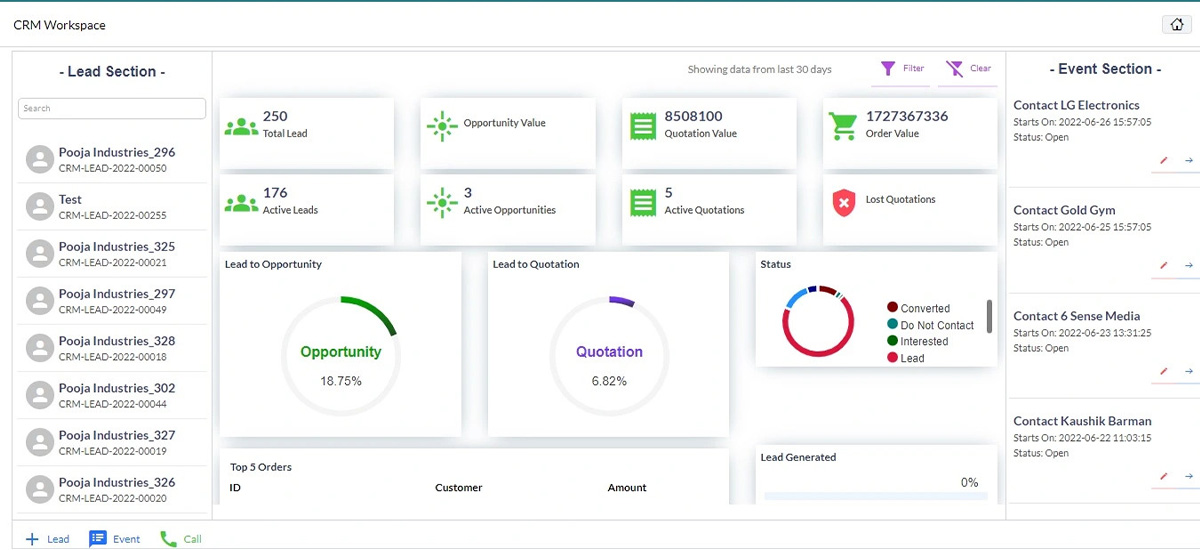The image size is (1200, 550).
Task: Click the ID column header
Action: [235, 488]
